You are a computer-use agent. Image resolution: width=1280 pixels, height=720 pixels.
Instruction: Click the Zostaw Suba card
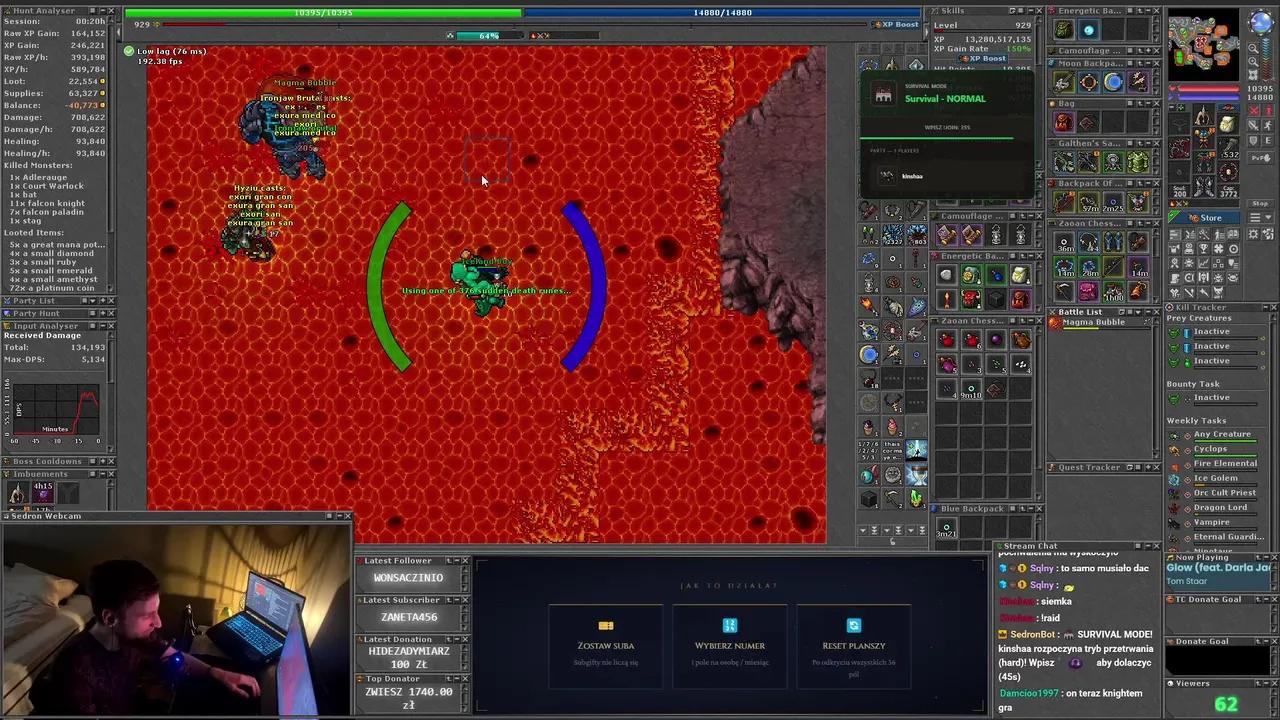click(606, 645)
